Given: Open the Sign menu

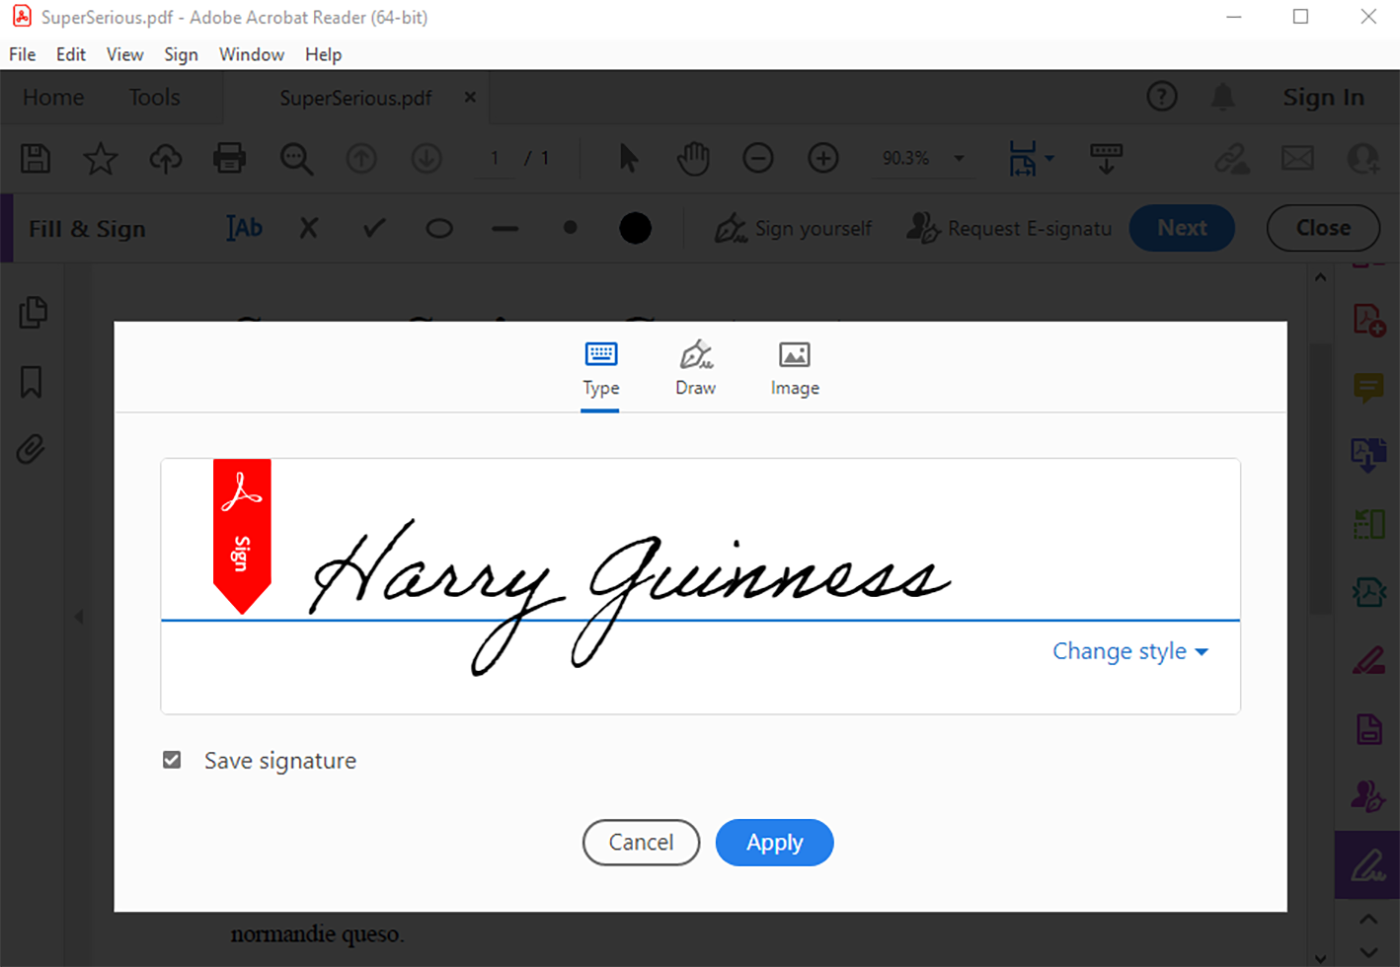Looking at the screenshot, I should coord(181,54).
